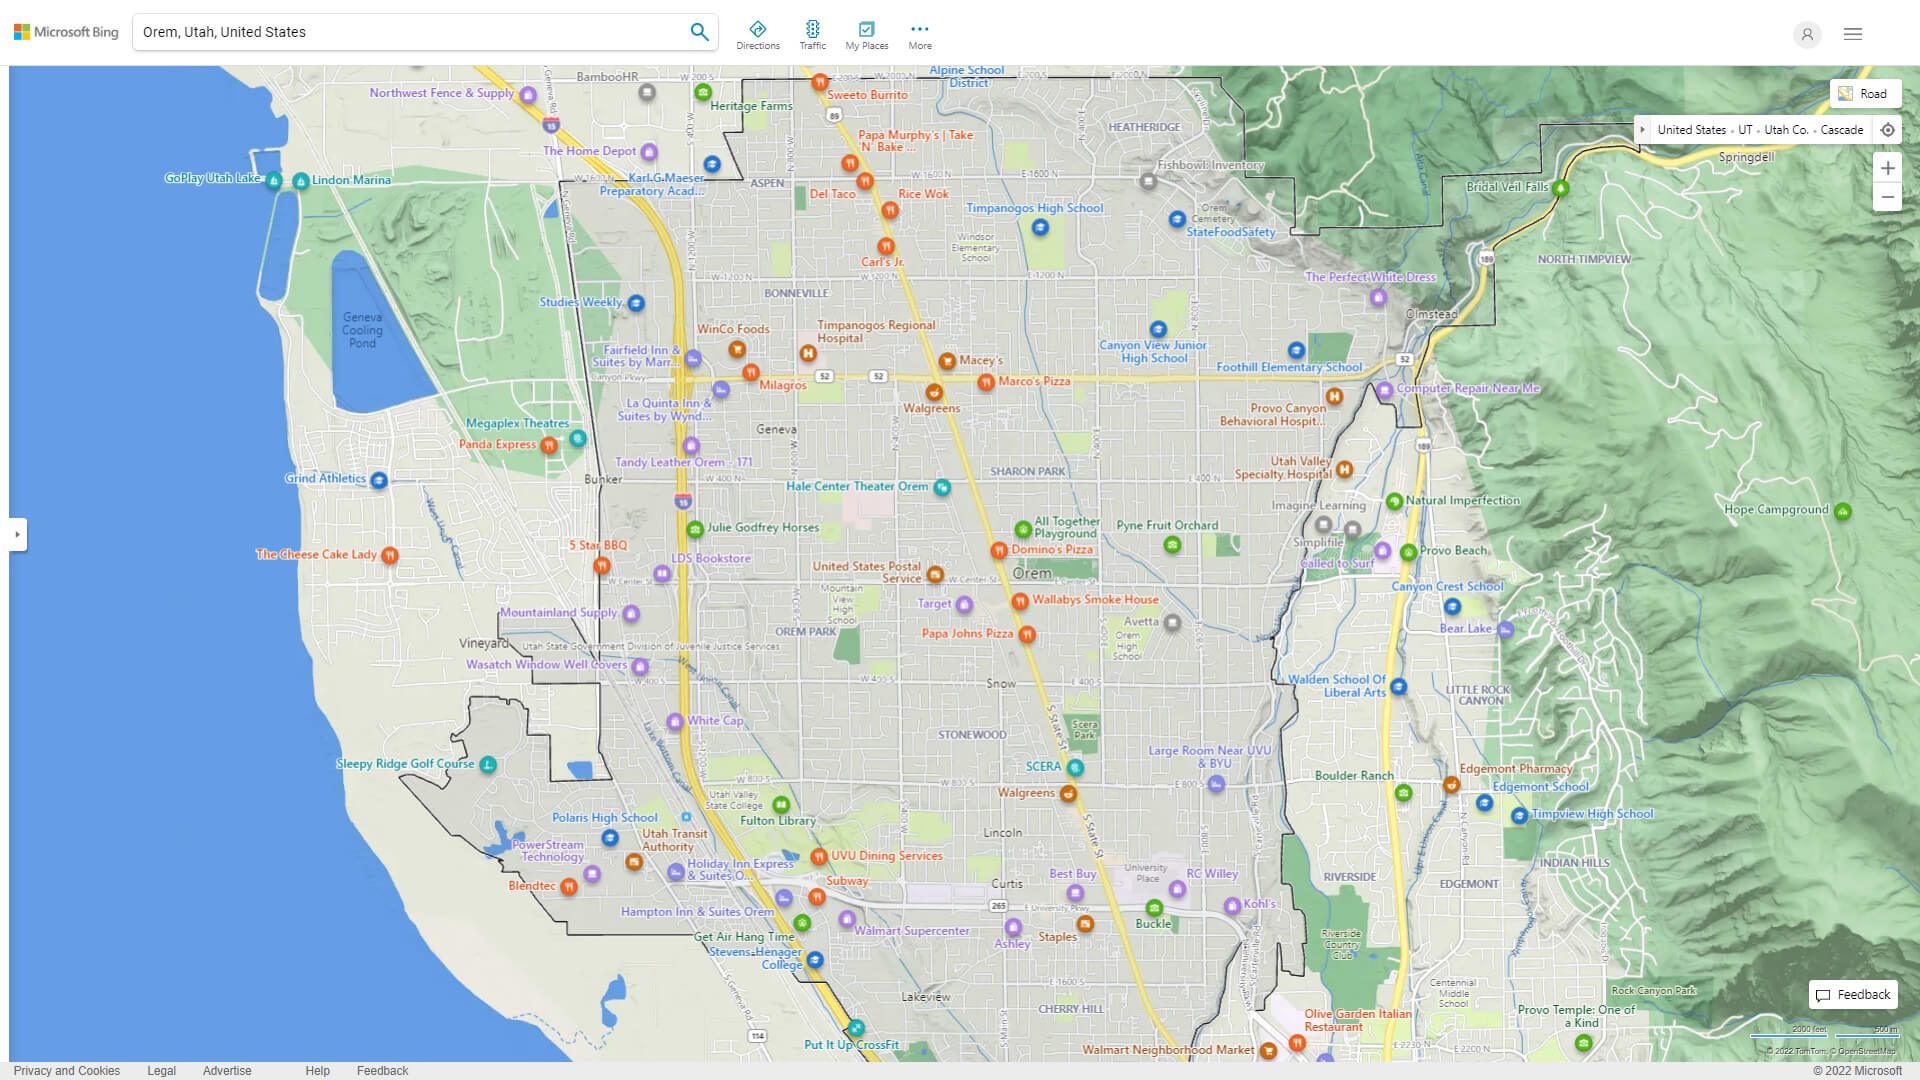Zoom in with the plus button
The width and height of the screenshot is (1920, 1080).
(x=1887, y=168)
